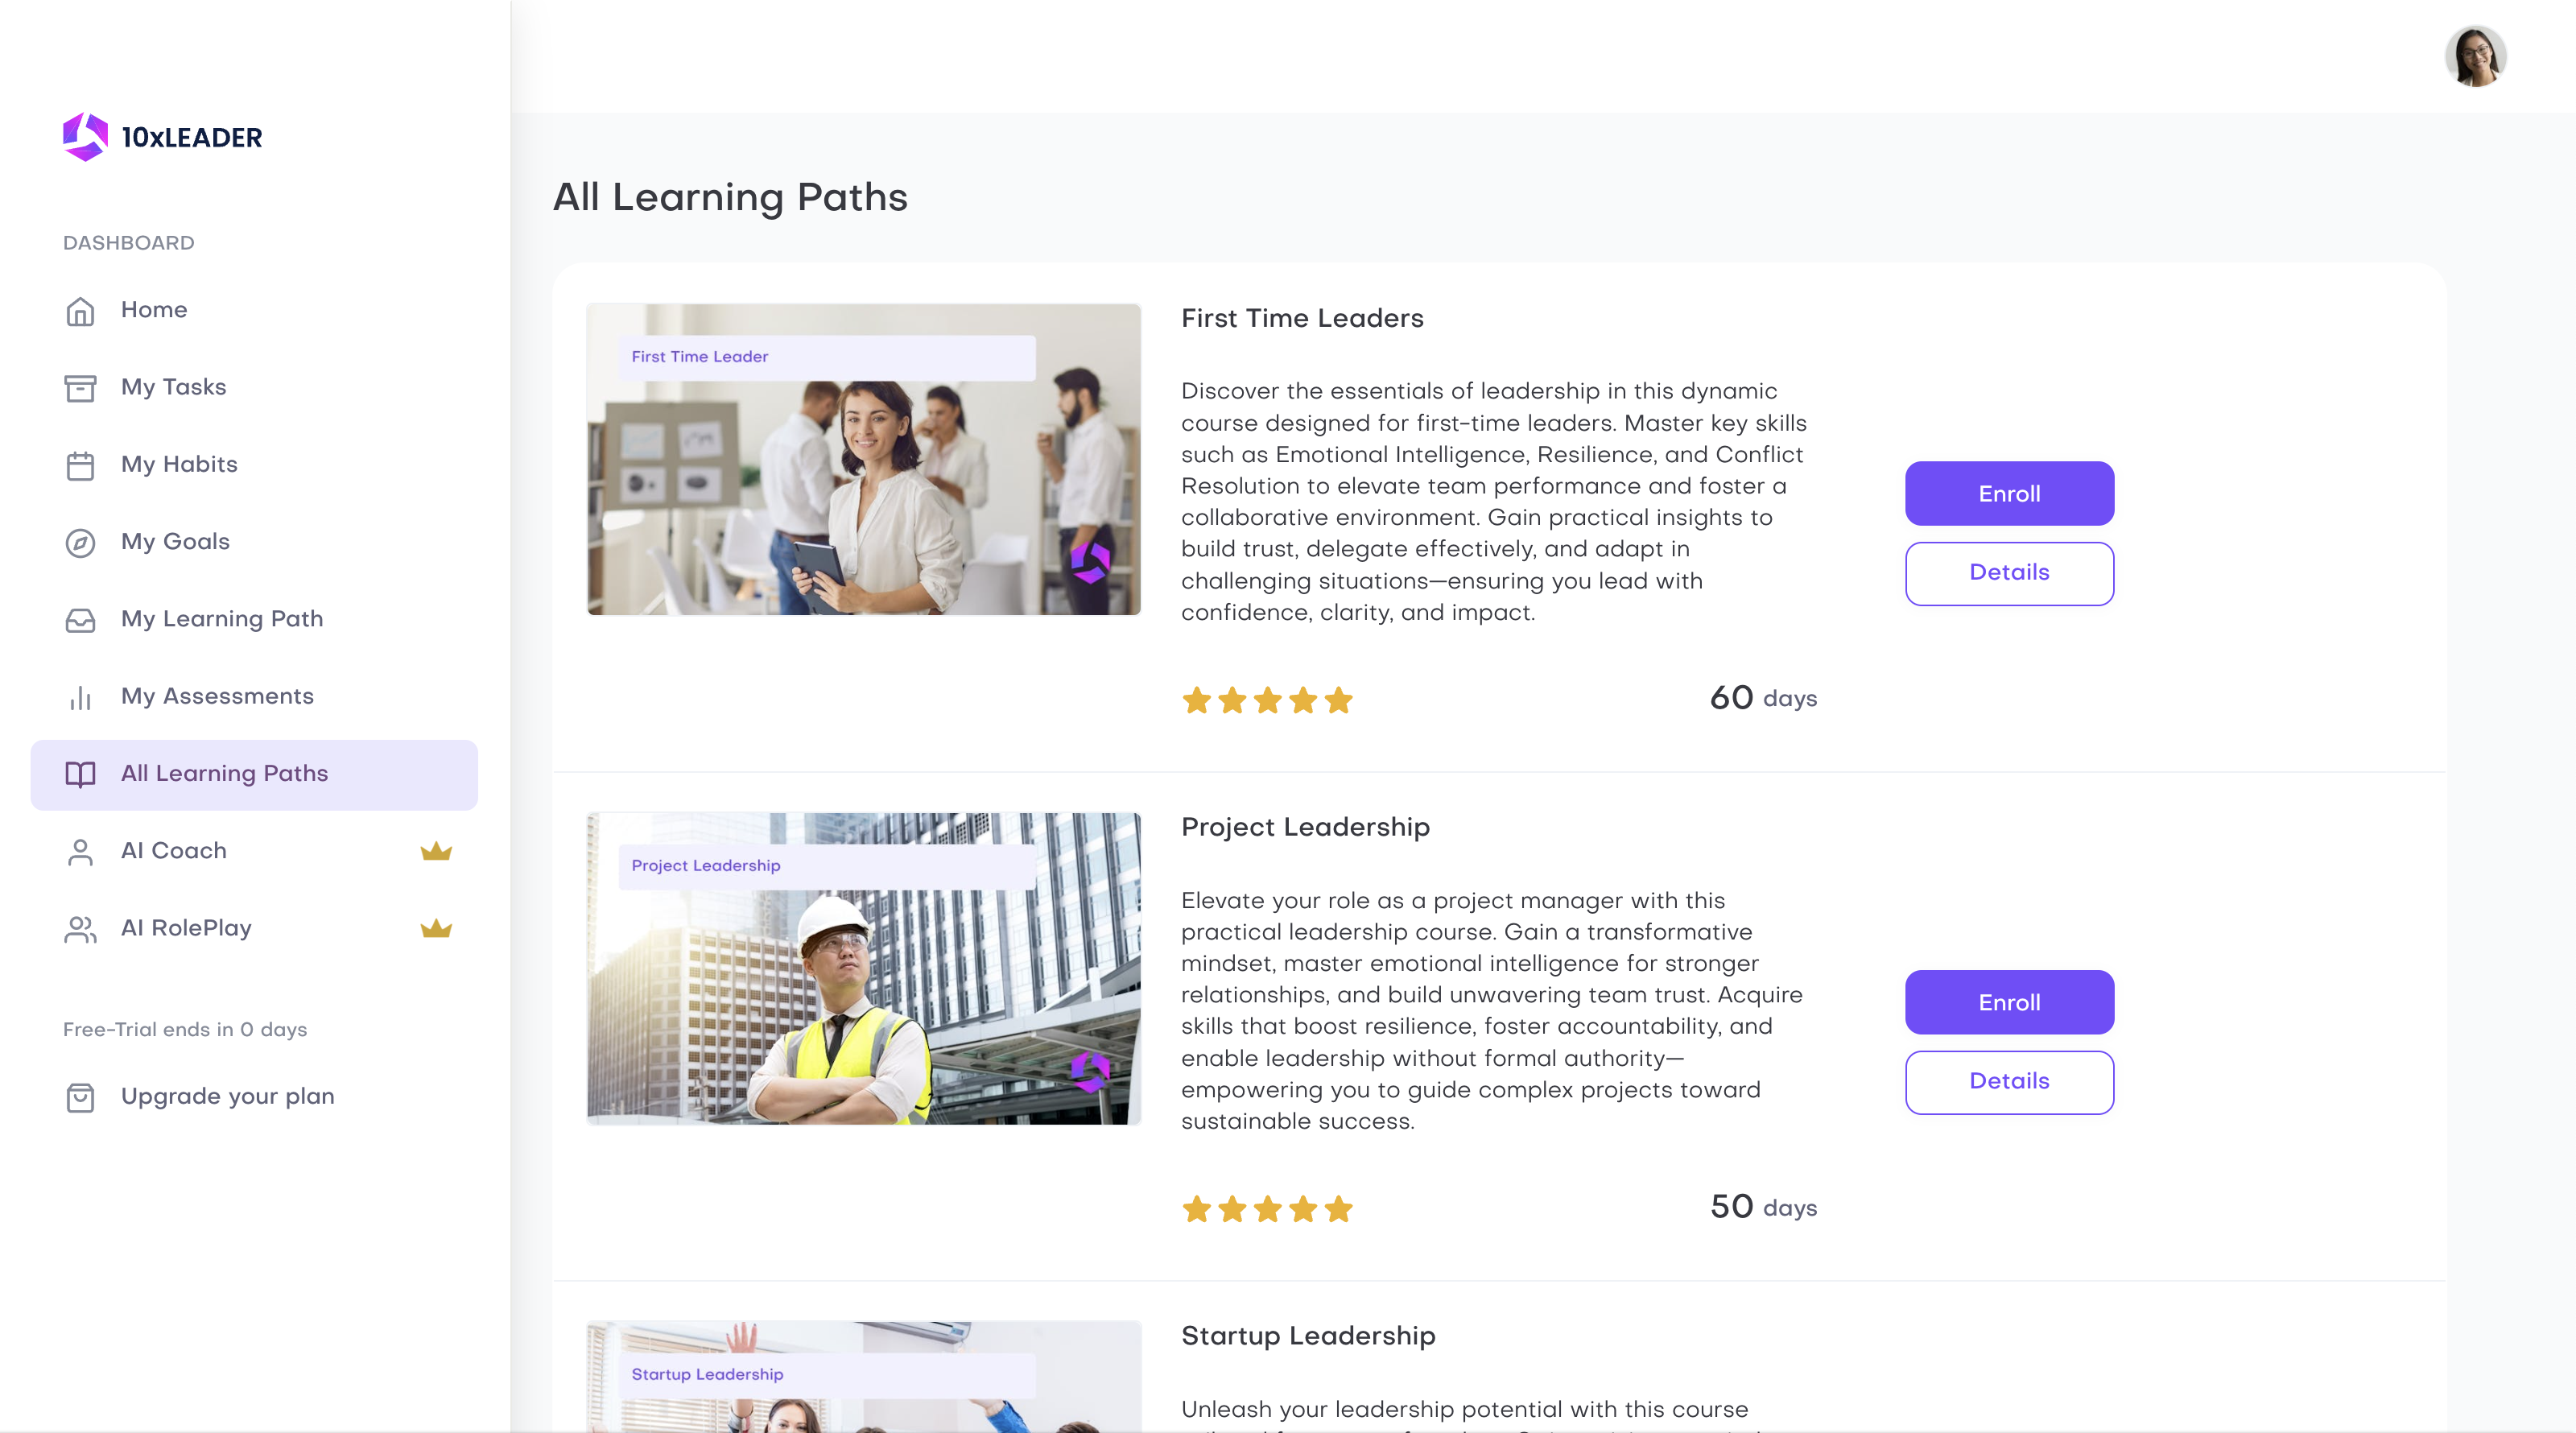Click the Home house icon
Screen dimensions: 2576x1433
[80, 311]
